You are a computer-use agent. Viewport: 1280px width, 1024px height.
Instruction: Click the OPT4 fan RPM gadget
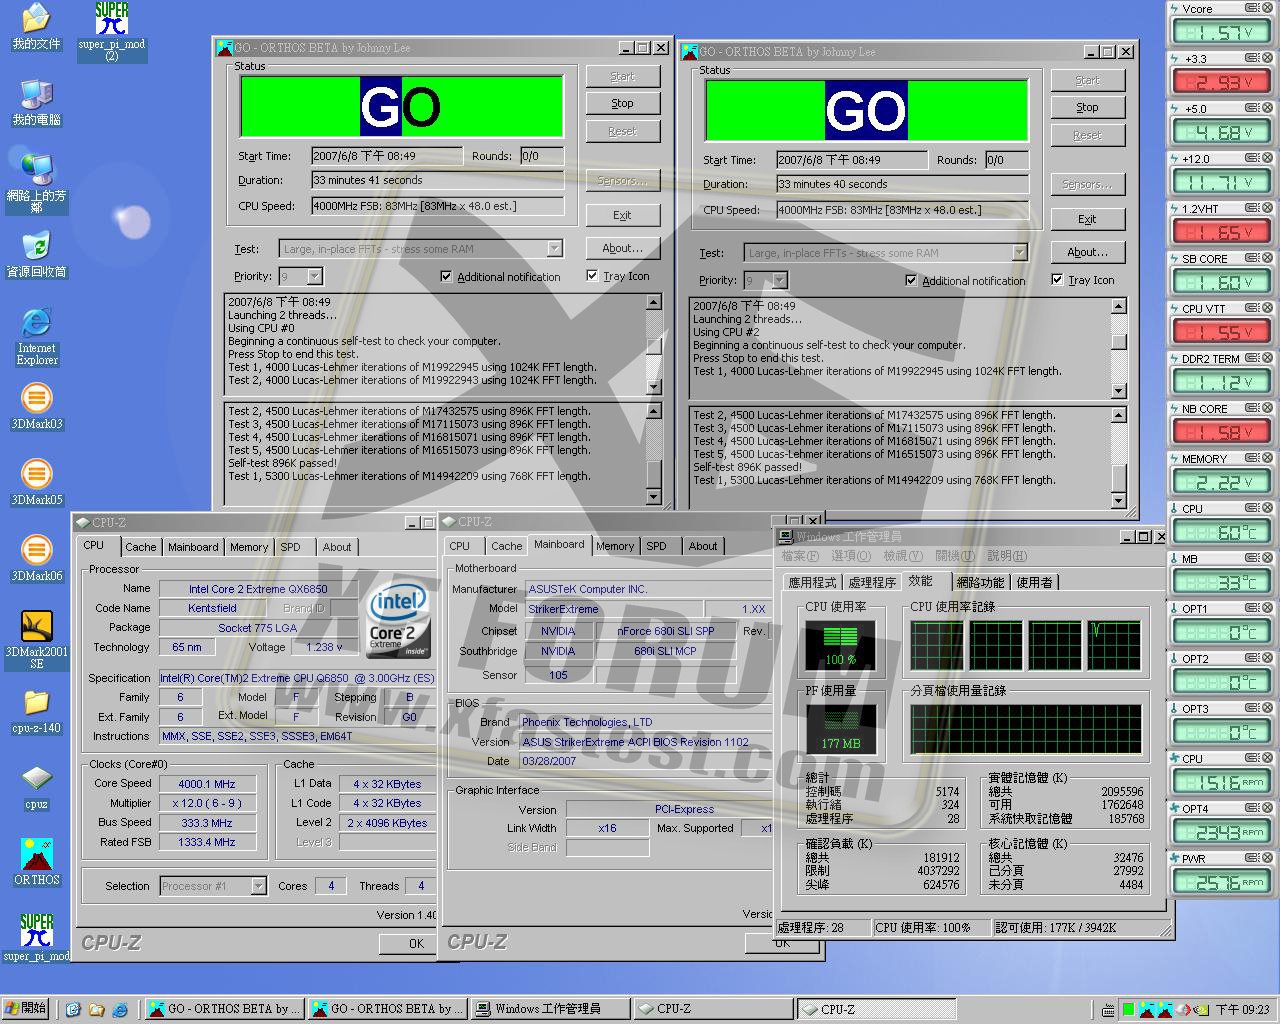[1222, 825]
